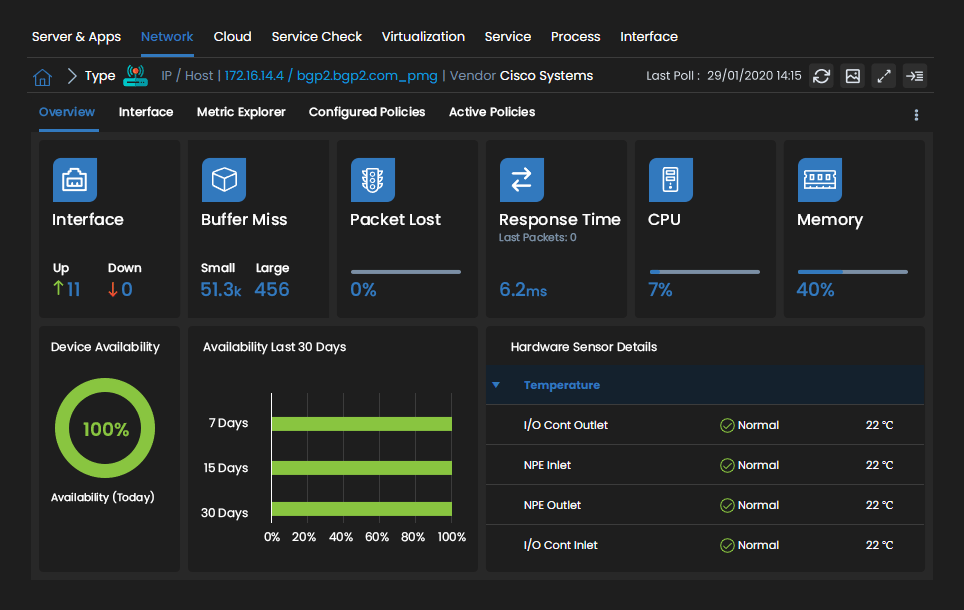Expand the Type breadcrumb chevron

[x=71, y=74]
